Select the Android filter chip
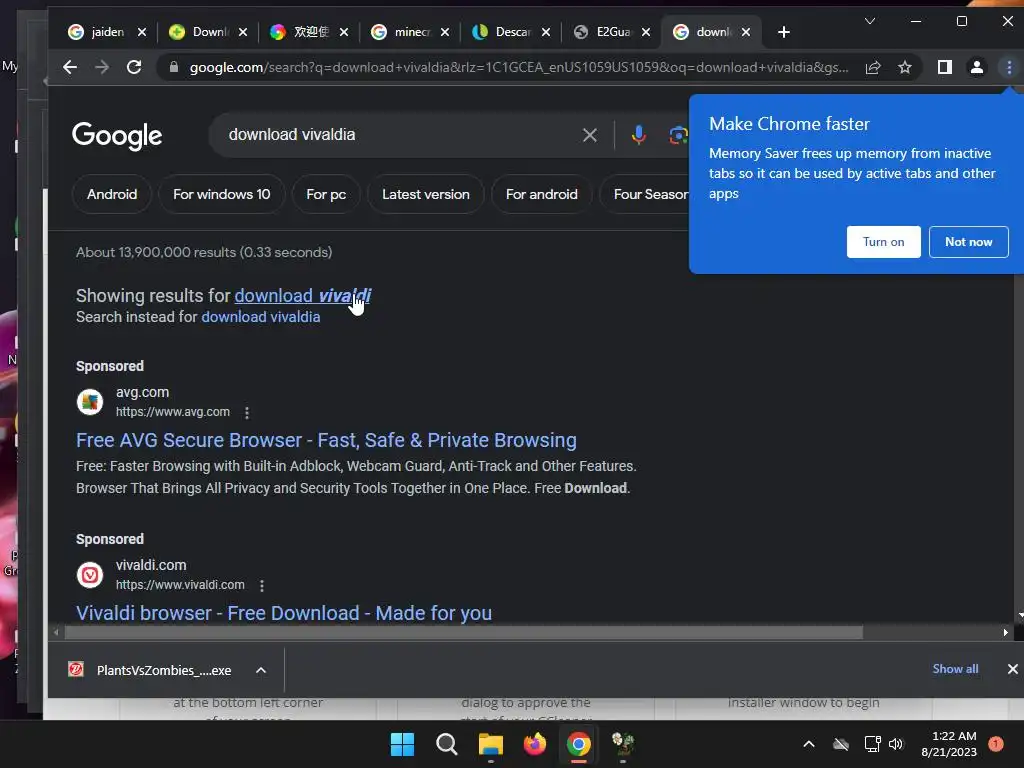The image size is (1024, 768). (x=112, y=194)
